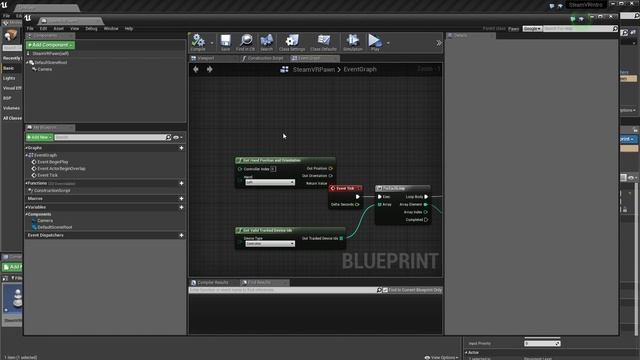Open Hand dropdown on Get Hand node
This screenshot has width=640, height=360.
pos(270,182)
